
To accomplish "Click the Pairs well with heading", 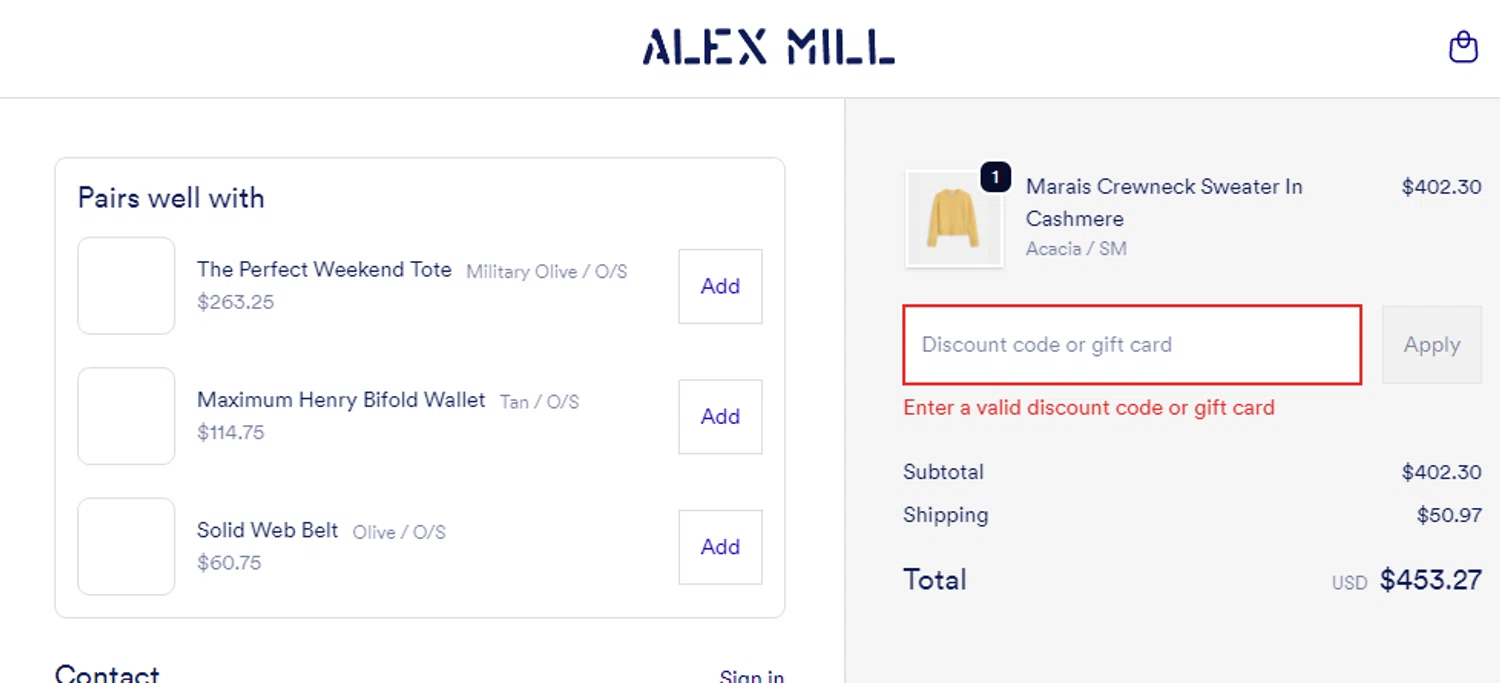I will (x=171, y=198).
